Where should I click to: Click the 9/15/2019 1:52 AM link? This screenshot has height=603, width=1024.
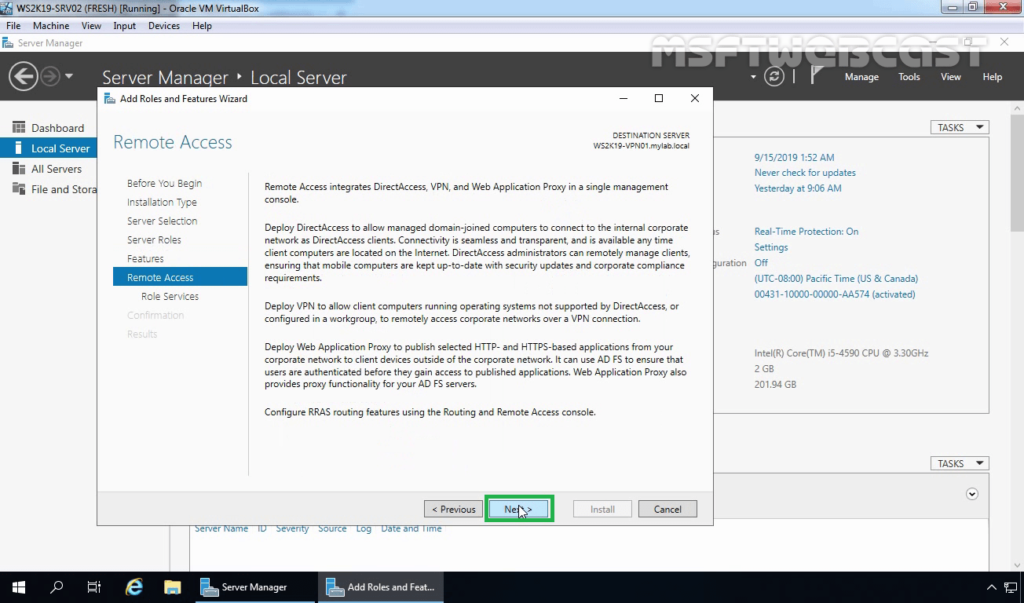793,157
